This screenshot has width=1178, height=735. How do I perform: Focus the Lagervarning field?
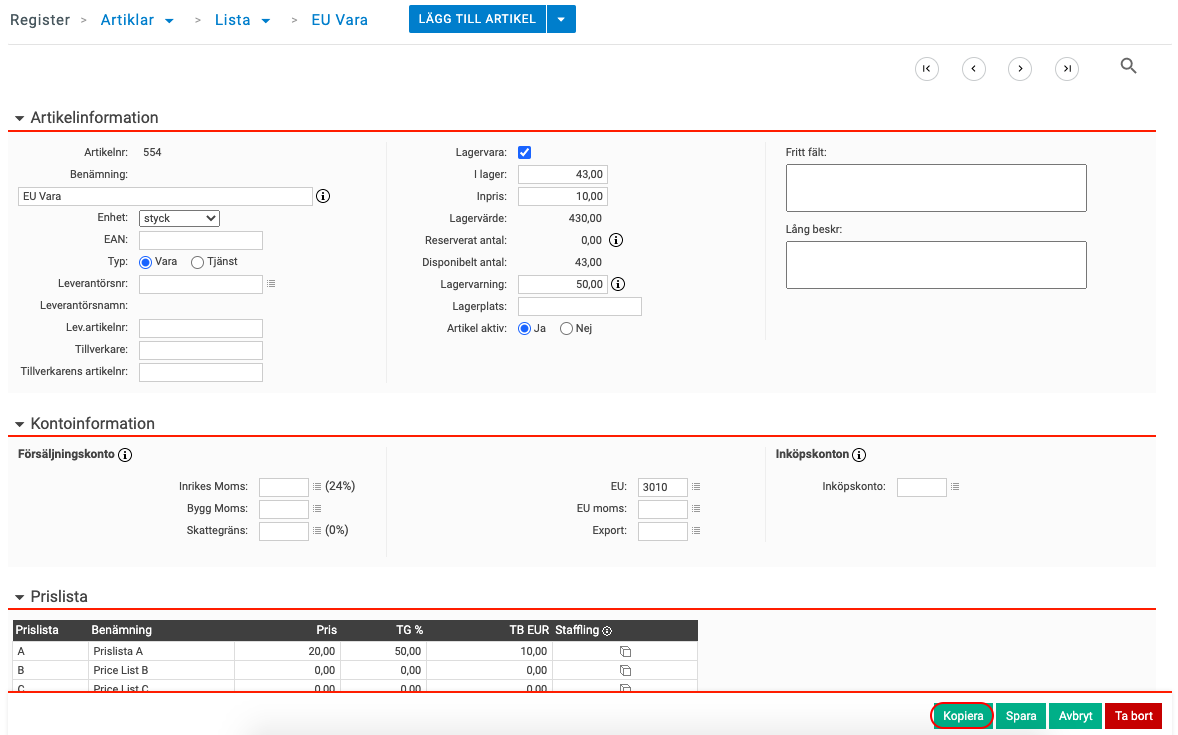tap(563, 284)
